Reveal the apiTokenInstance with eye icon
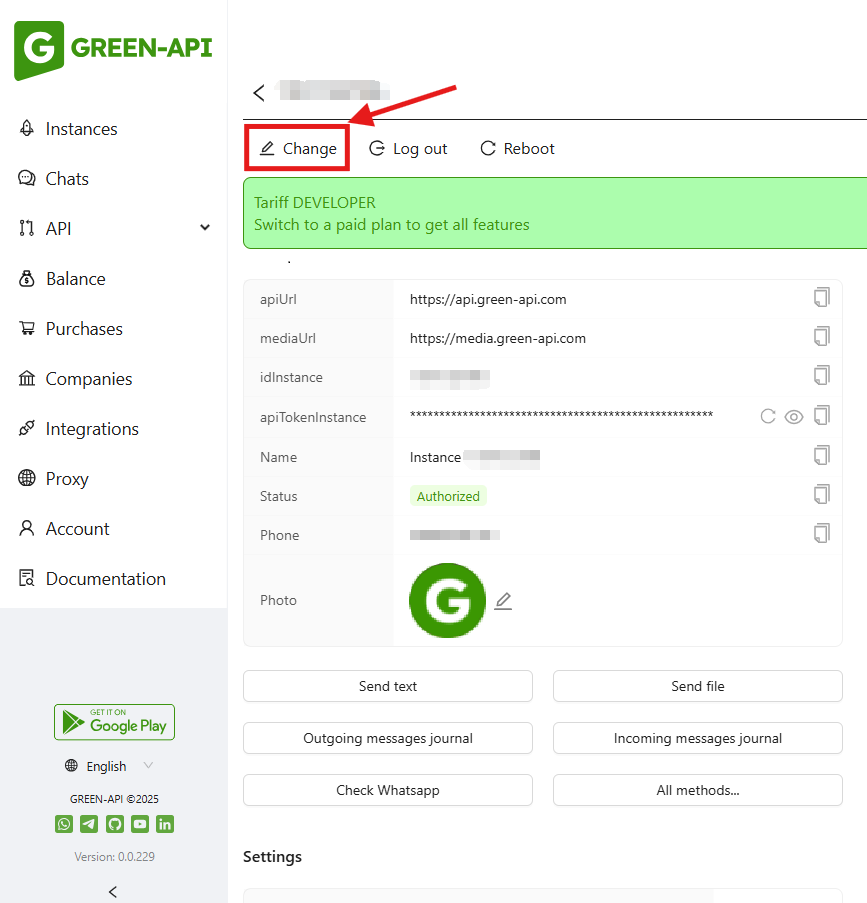The image size is (867, 903). point(794,416)
